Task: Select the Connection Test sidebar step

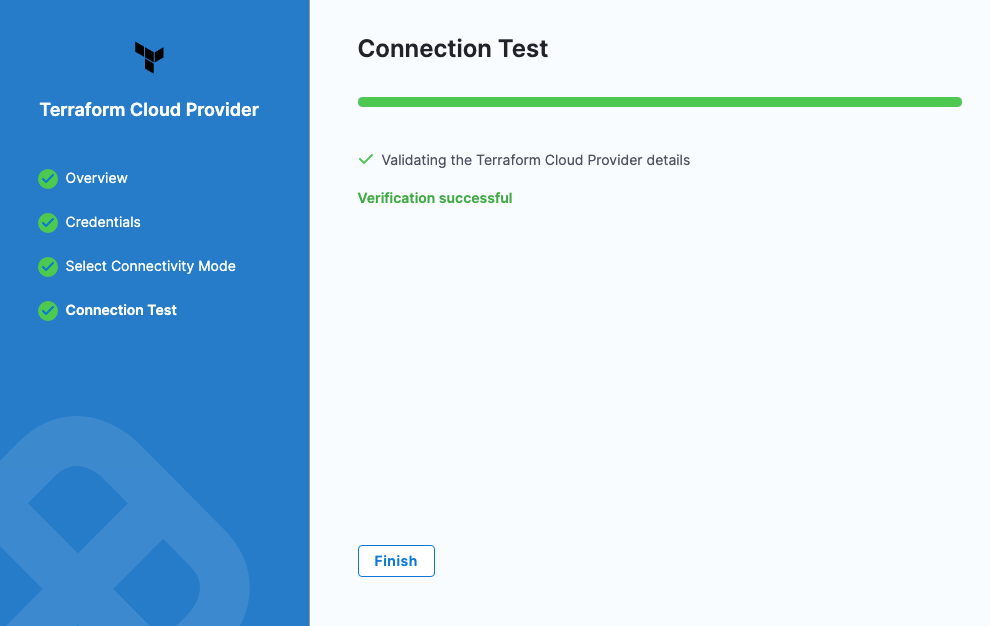Action: pos(121,310)
